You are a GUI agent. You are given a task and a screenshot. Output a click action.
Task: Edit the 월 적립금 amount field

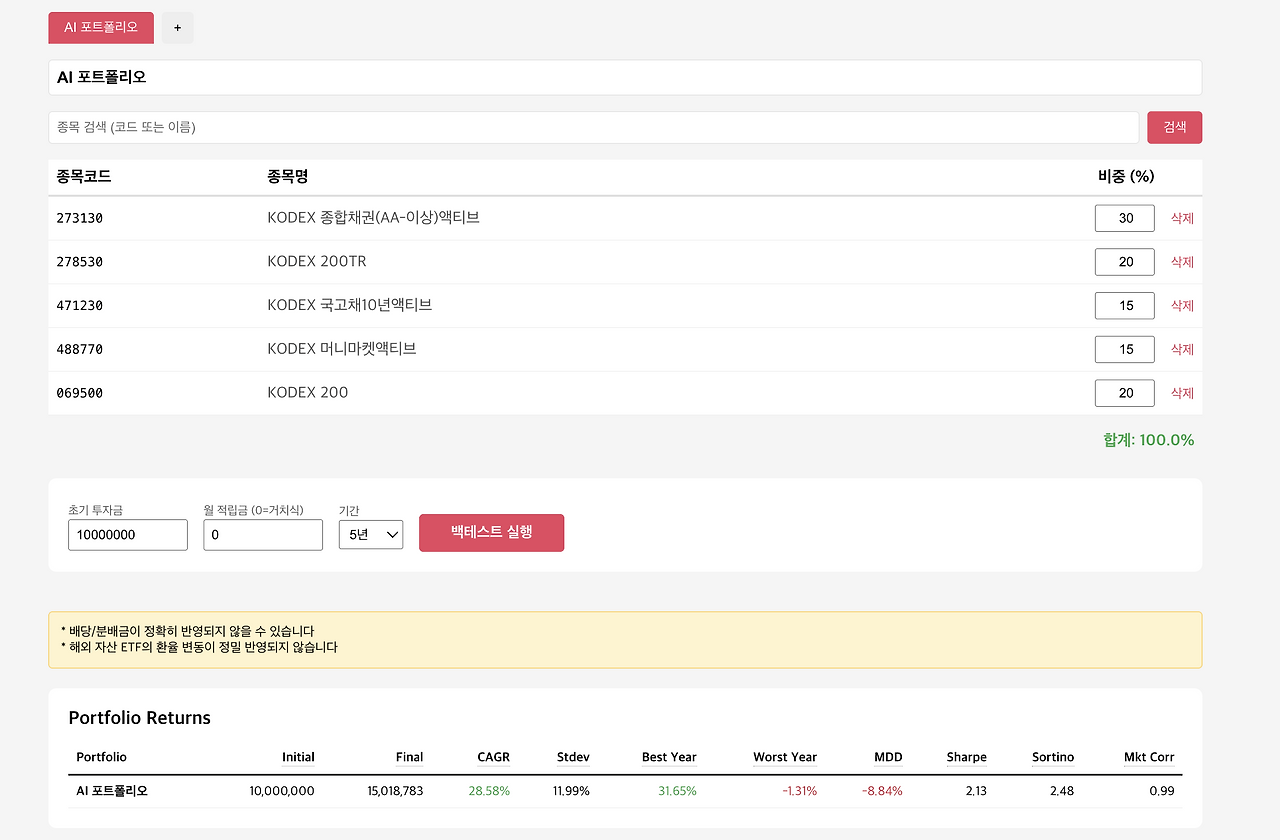(263, 535)
